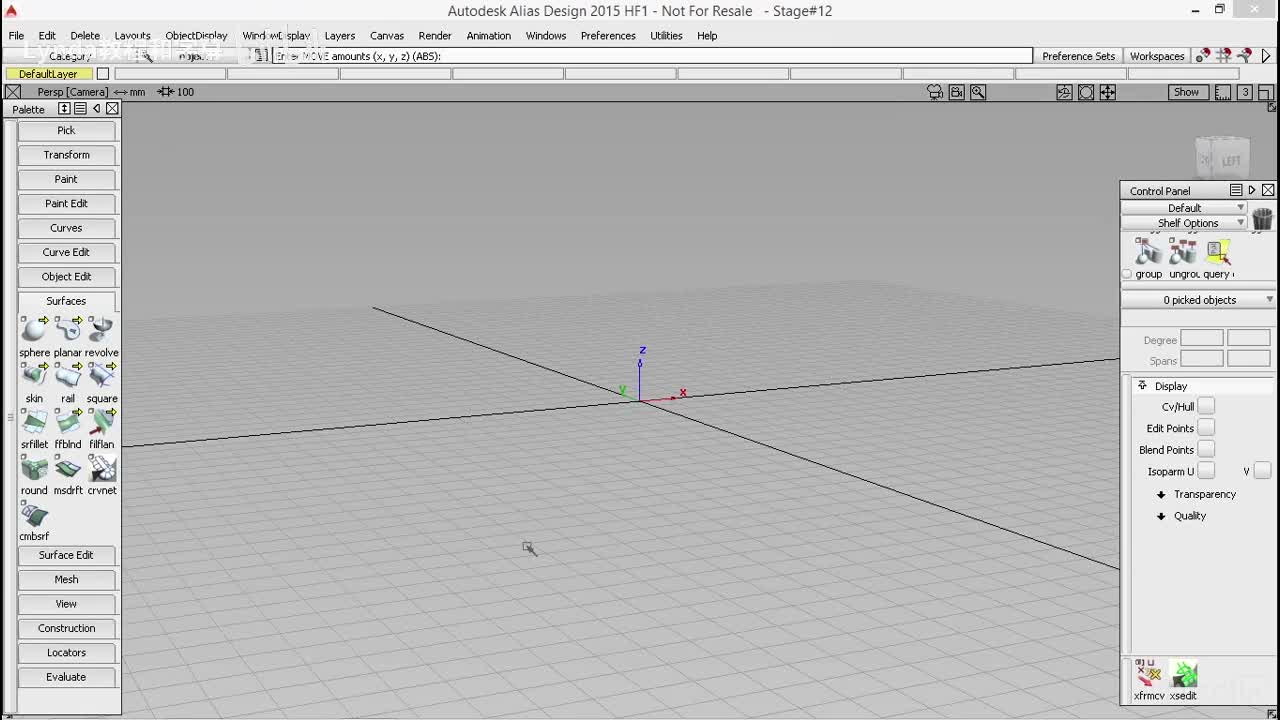The height and width of the screenshot is (720, 1280).
Task: Toggle the magnet point snap icon
Action: click(x=1203, y=56)
